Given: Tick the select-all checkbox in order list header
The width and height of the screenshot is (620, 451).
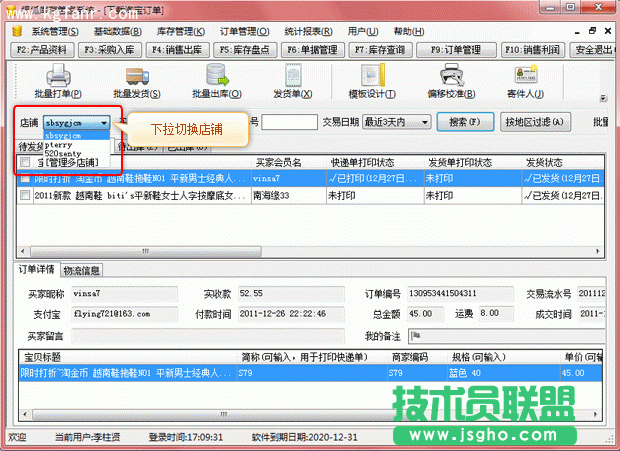Looking at the screenshot, I should click(x=25, y=162).
